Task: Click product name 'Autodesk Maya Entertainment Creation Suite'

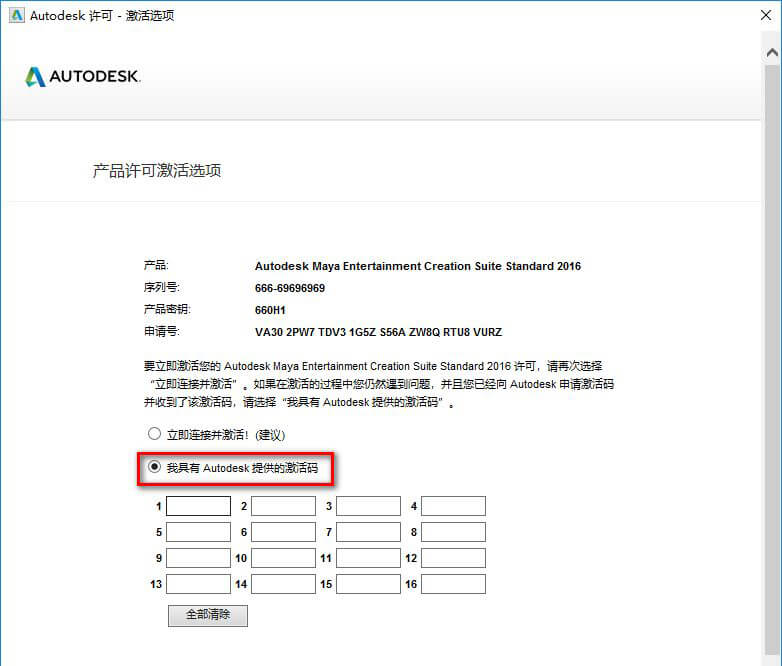Action: (418, 266)
